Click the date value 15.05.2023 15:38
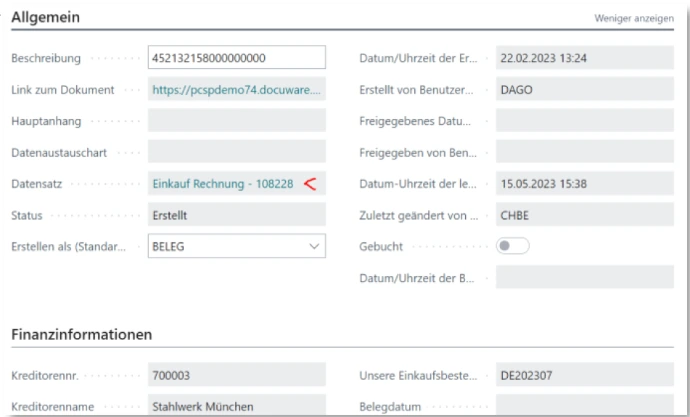The image size is (690, 417). (x=585, y=183)
